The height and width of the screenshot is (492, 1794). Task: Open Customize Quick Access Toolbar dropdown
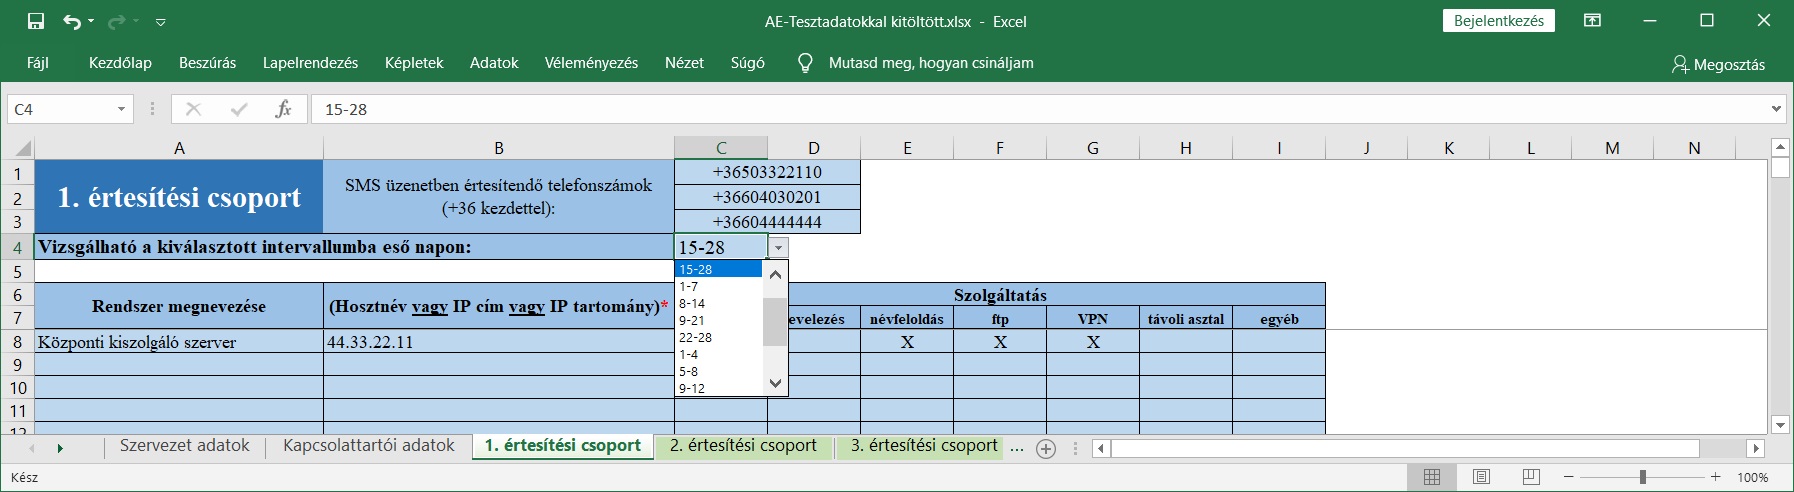(x=161, y=22)
